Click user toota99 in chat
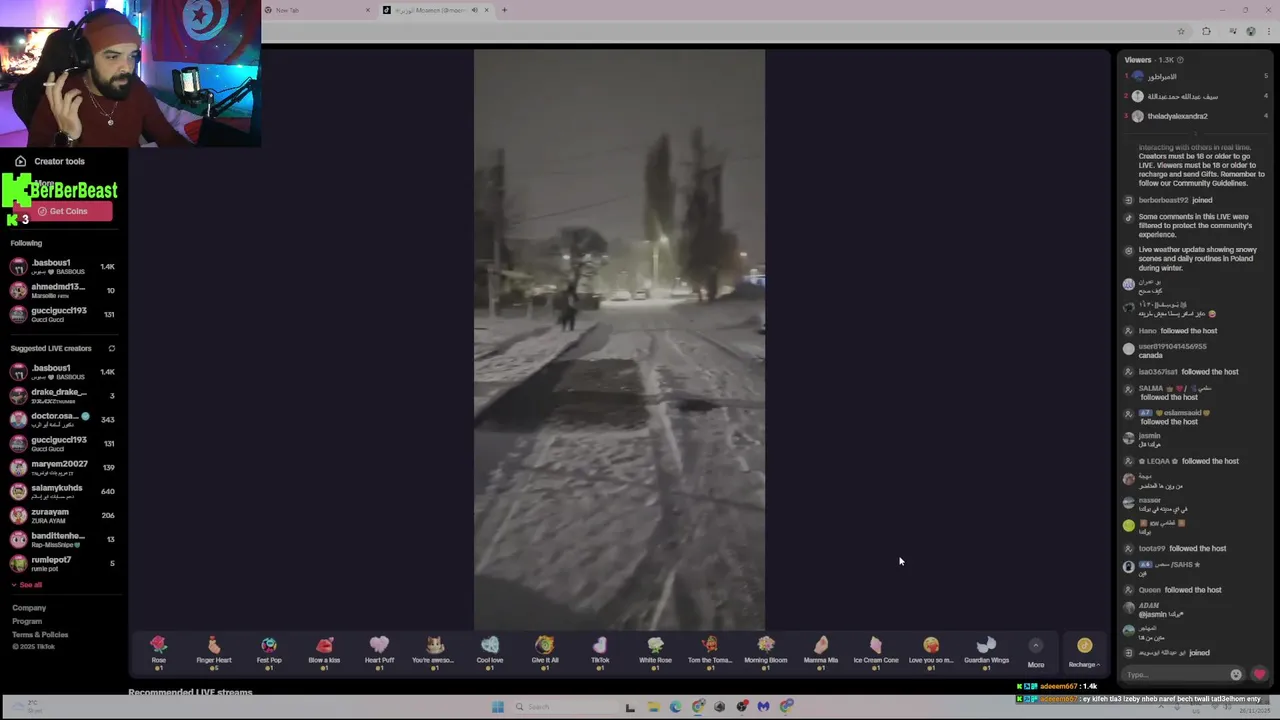1280x720 pixels. point(1152,548)
